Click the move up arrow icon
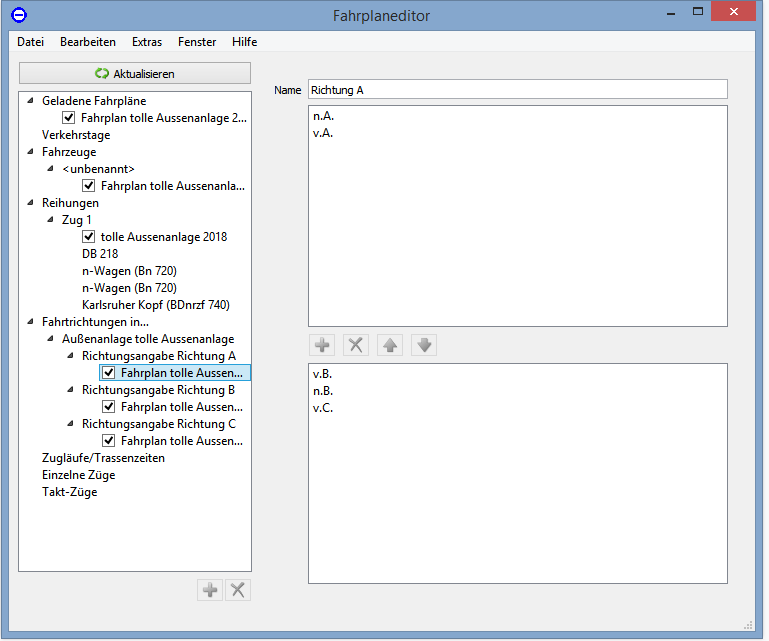Screen dimensions: 769x641 coord(390,345)
